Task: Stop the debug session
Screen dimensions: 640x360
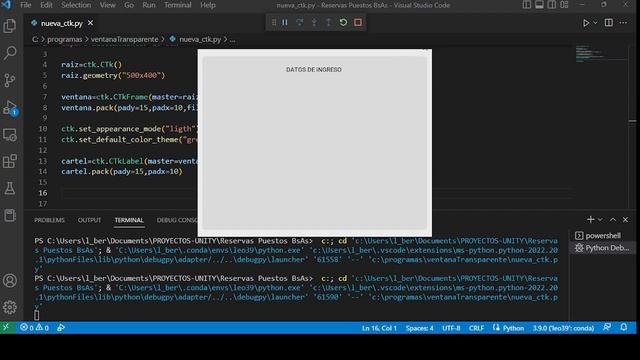Action: tap(358, 22)
